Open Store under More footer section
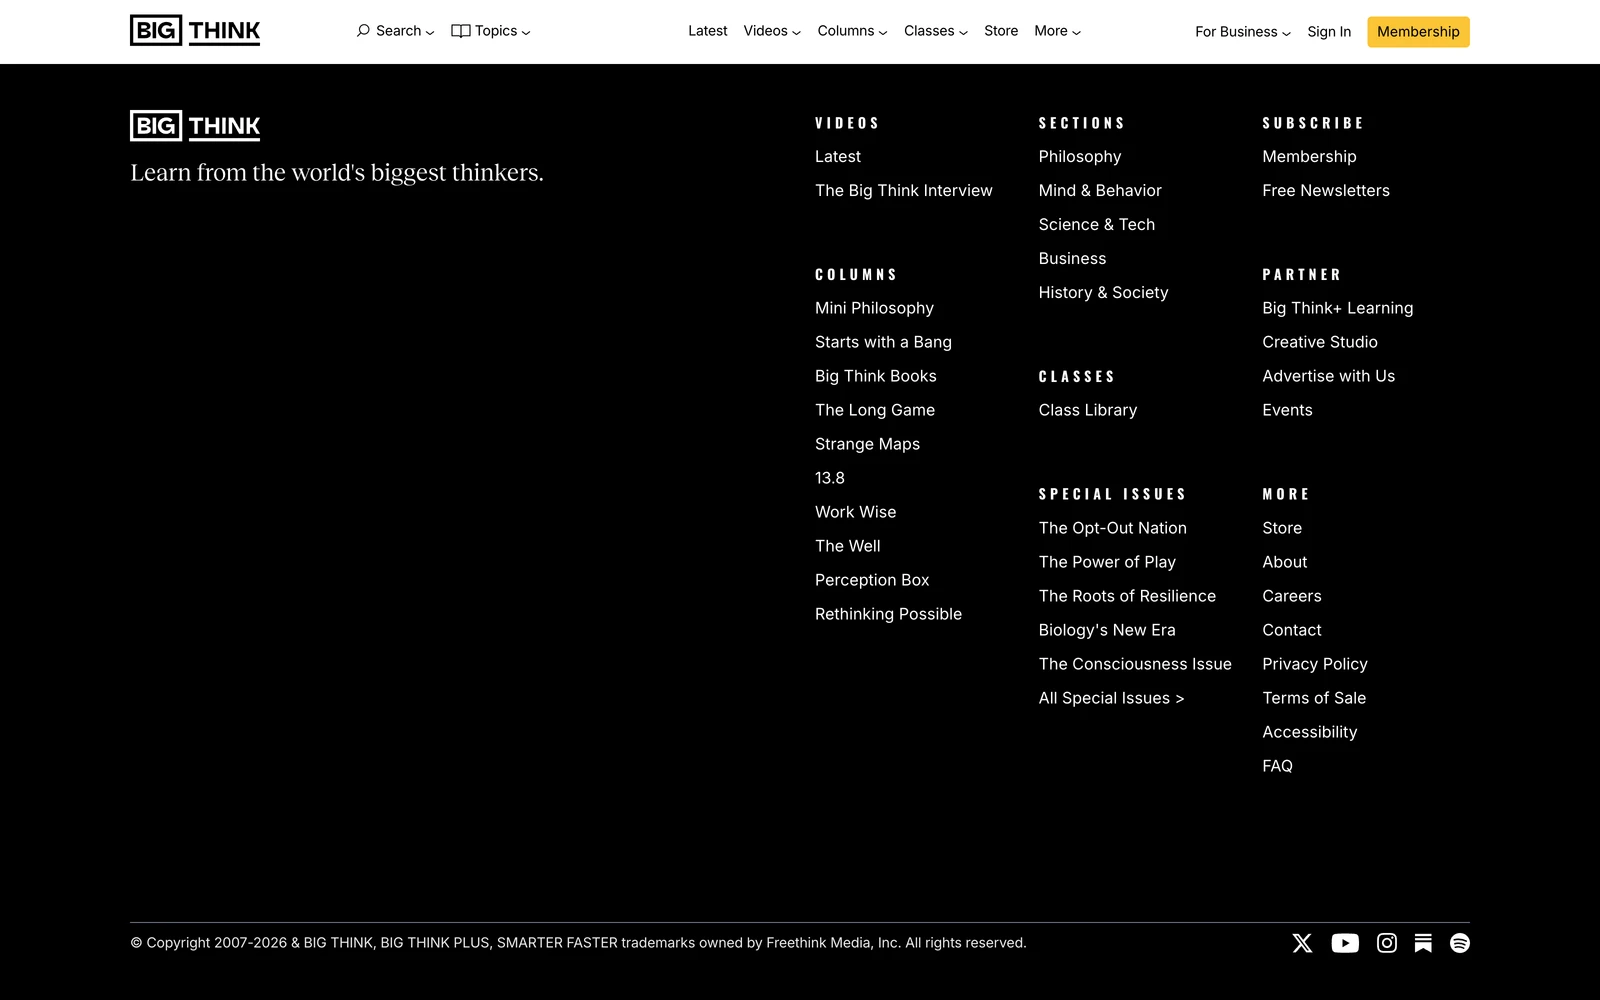 click(x=1282, y=529)
